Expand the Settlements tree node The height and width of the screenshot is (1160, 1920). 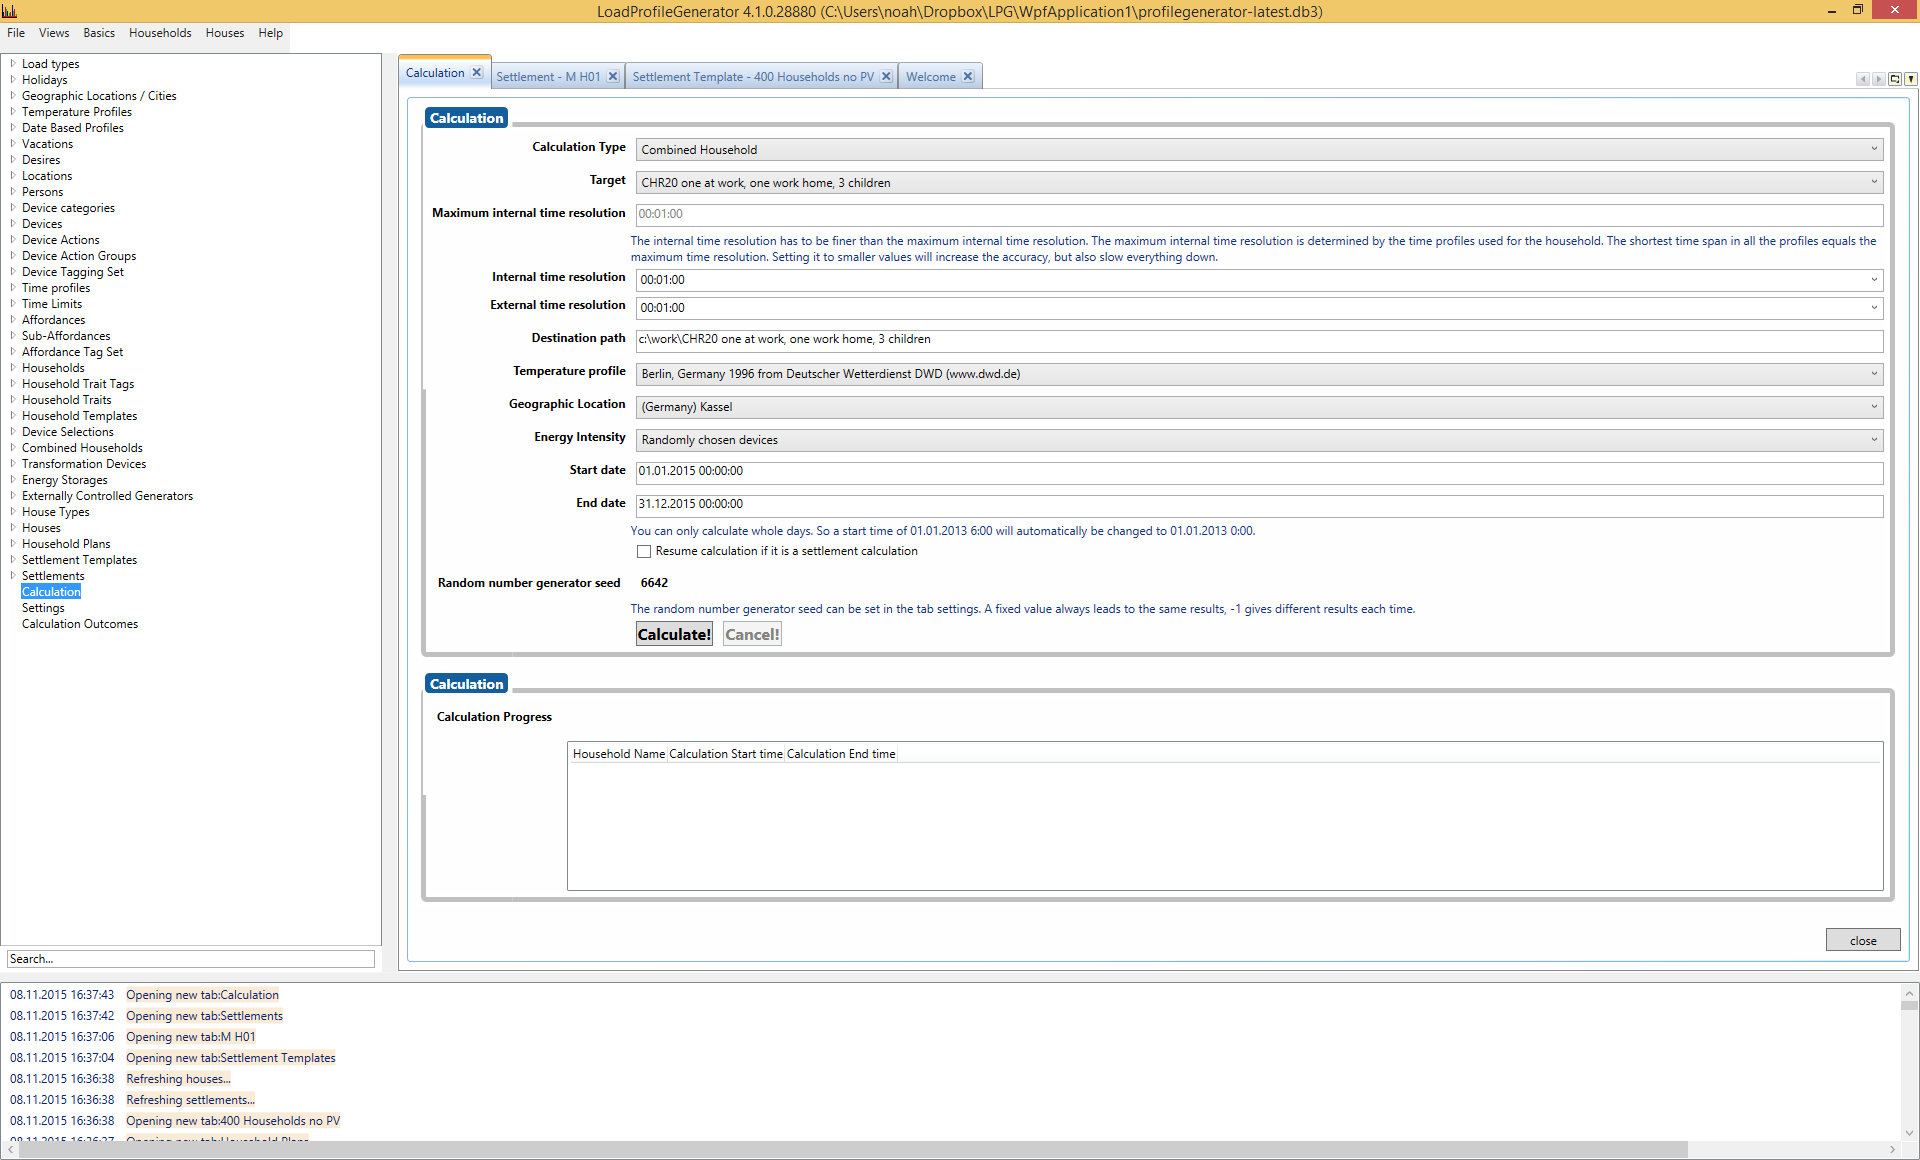coord(13,576)
